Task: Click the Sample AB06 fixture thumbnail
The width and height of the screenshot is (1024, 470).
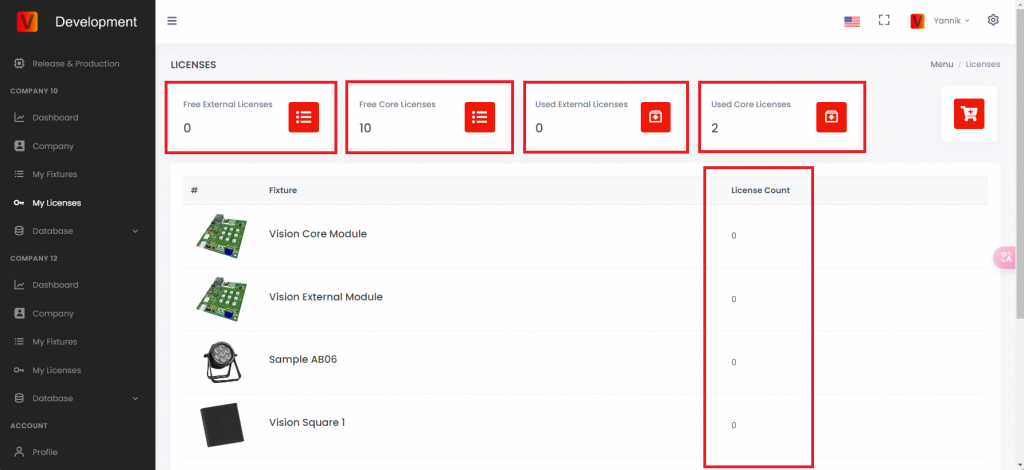Action: click(221, 360)
